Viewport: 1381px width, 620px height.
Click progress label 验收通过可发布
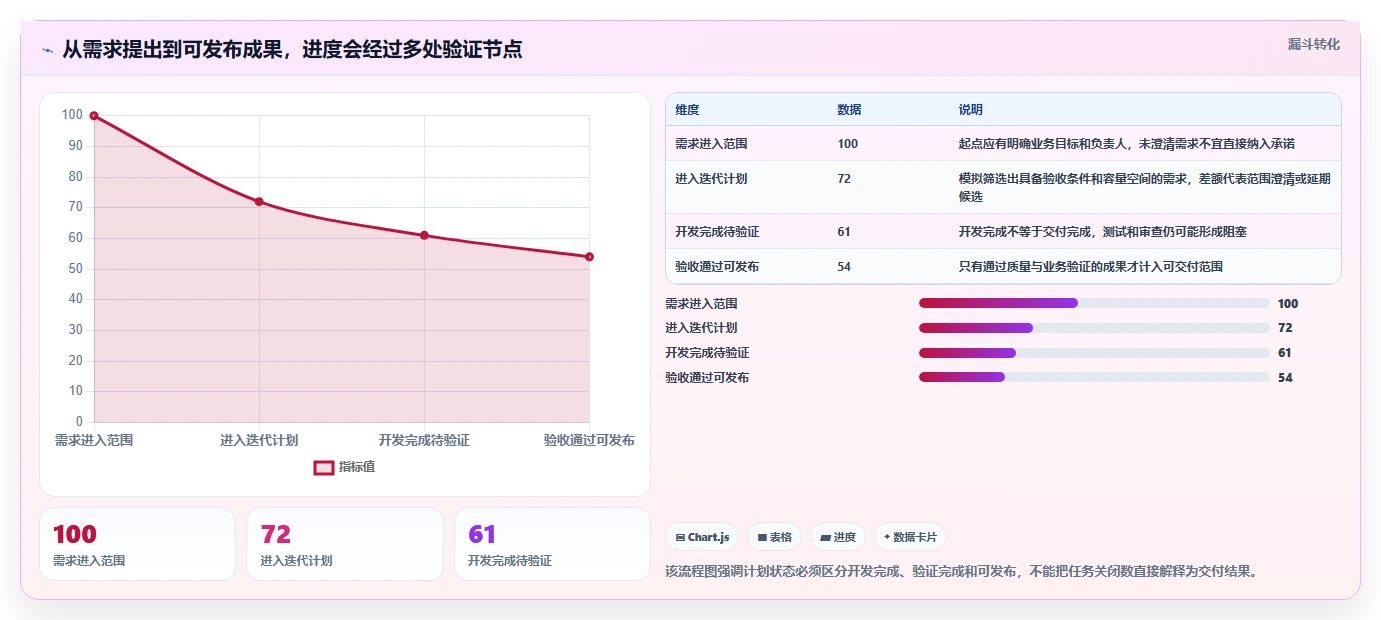tap(707, 377)
